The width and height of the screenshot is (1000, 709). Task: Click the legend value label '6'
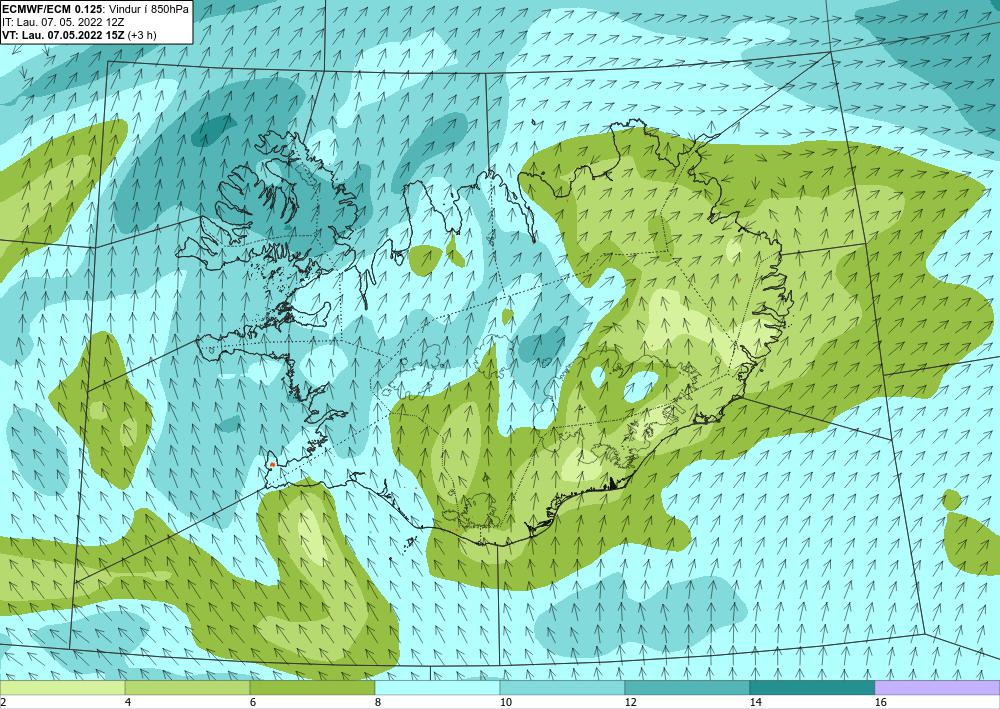(253, 702)
